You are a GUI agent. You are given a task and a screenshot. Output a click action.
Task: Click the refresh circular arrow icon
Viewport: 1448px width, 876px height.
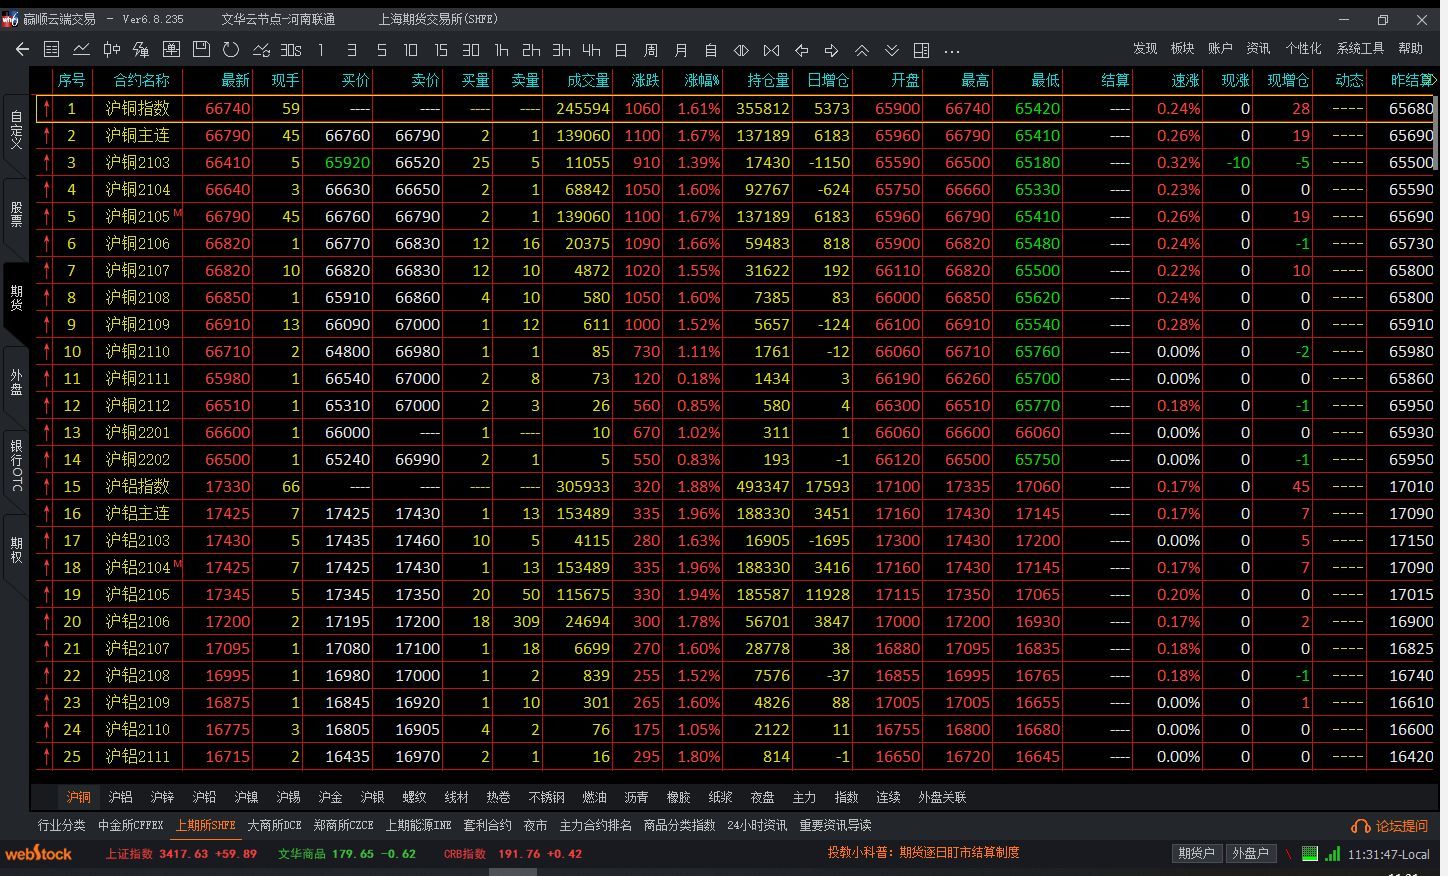point(231,49)
